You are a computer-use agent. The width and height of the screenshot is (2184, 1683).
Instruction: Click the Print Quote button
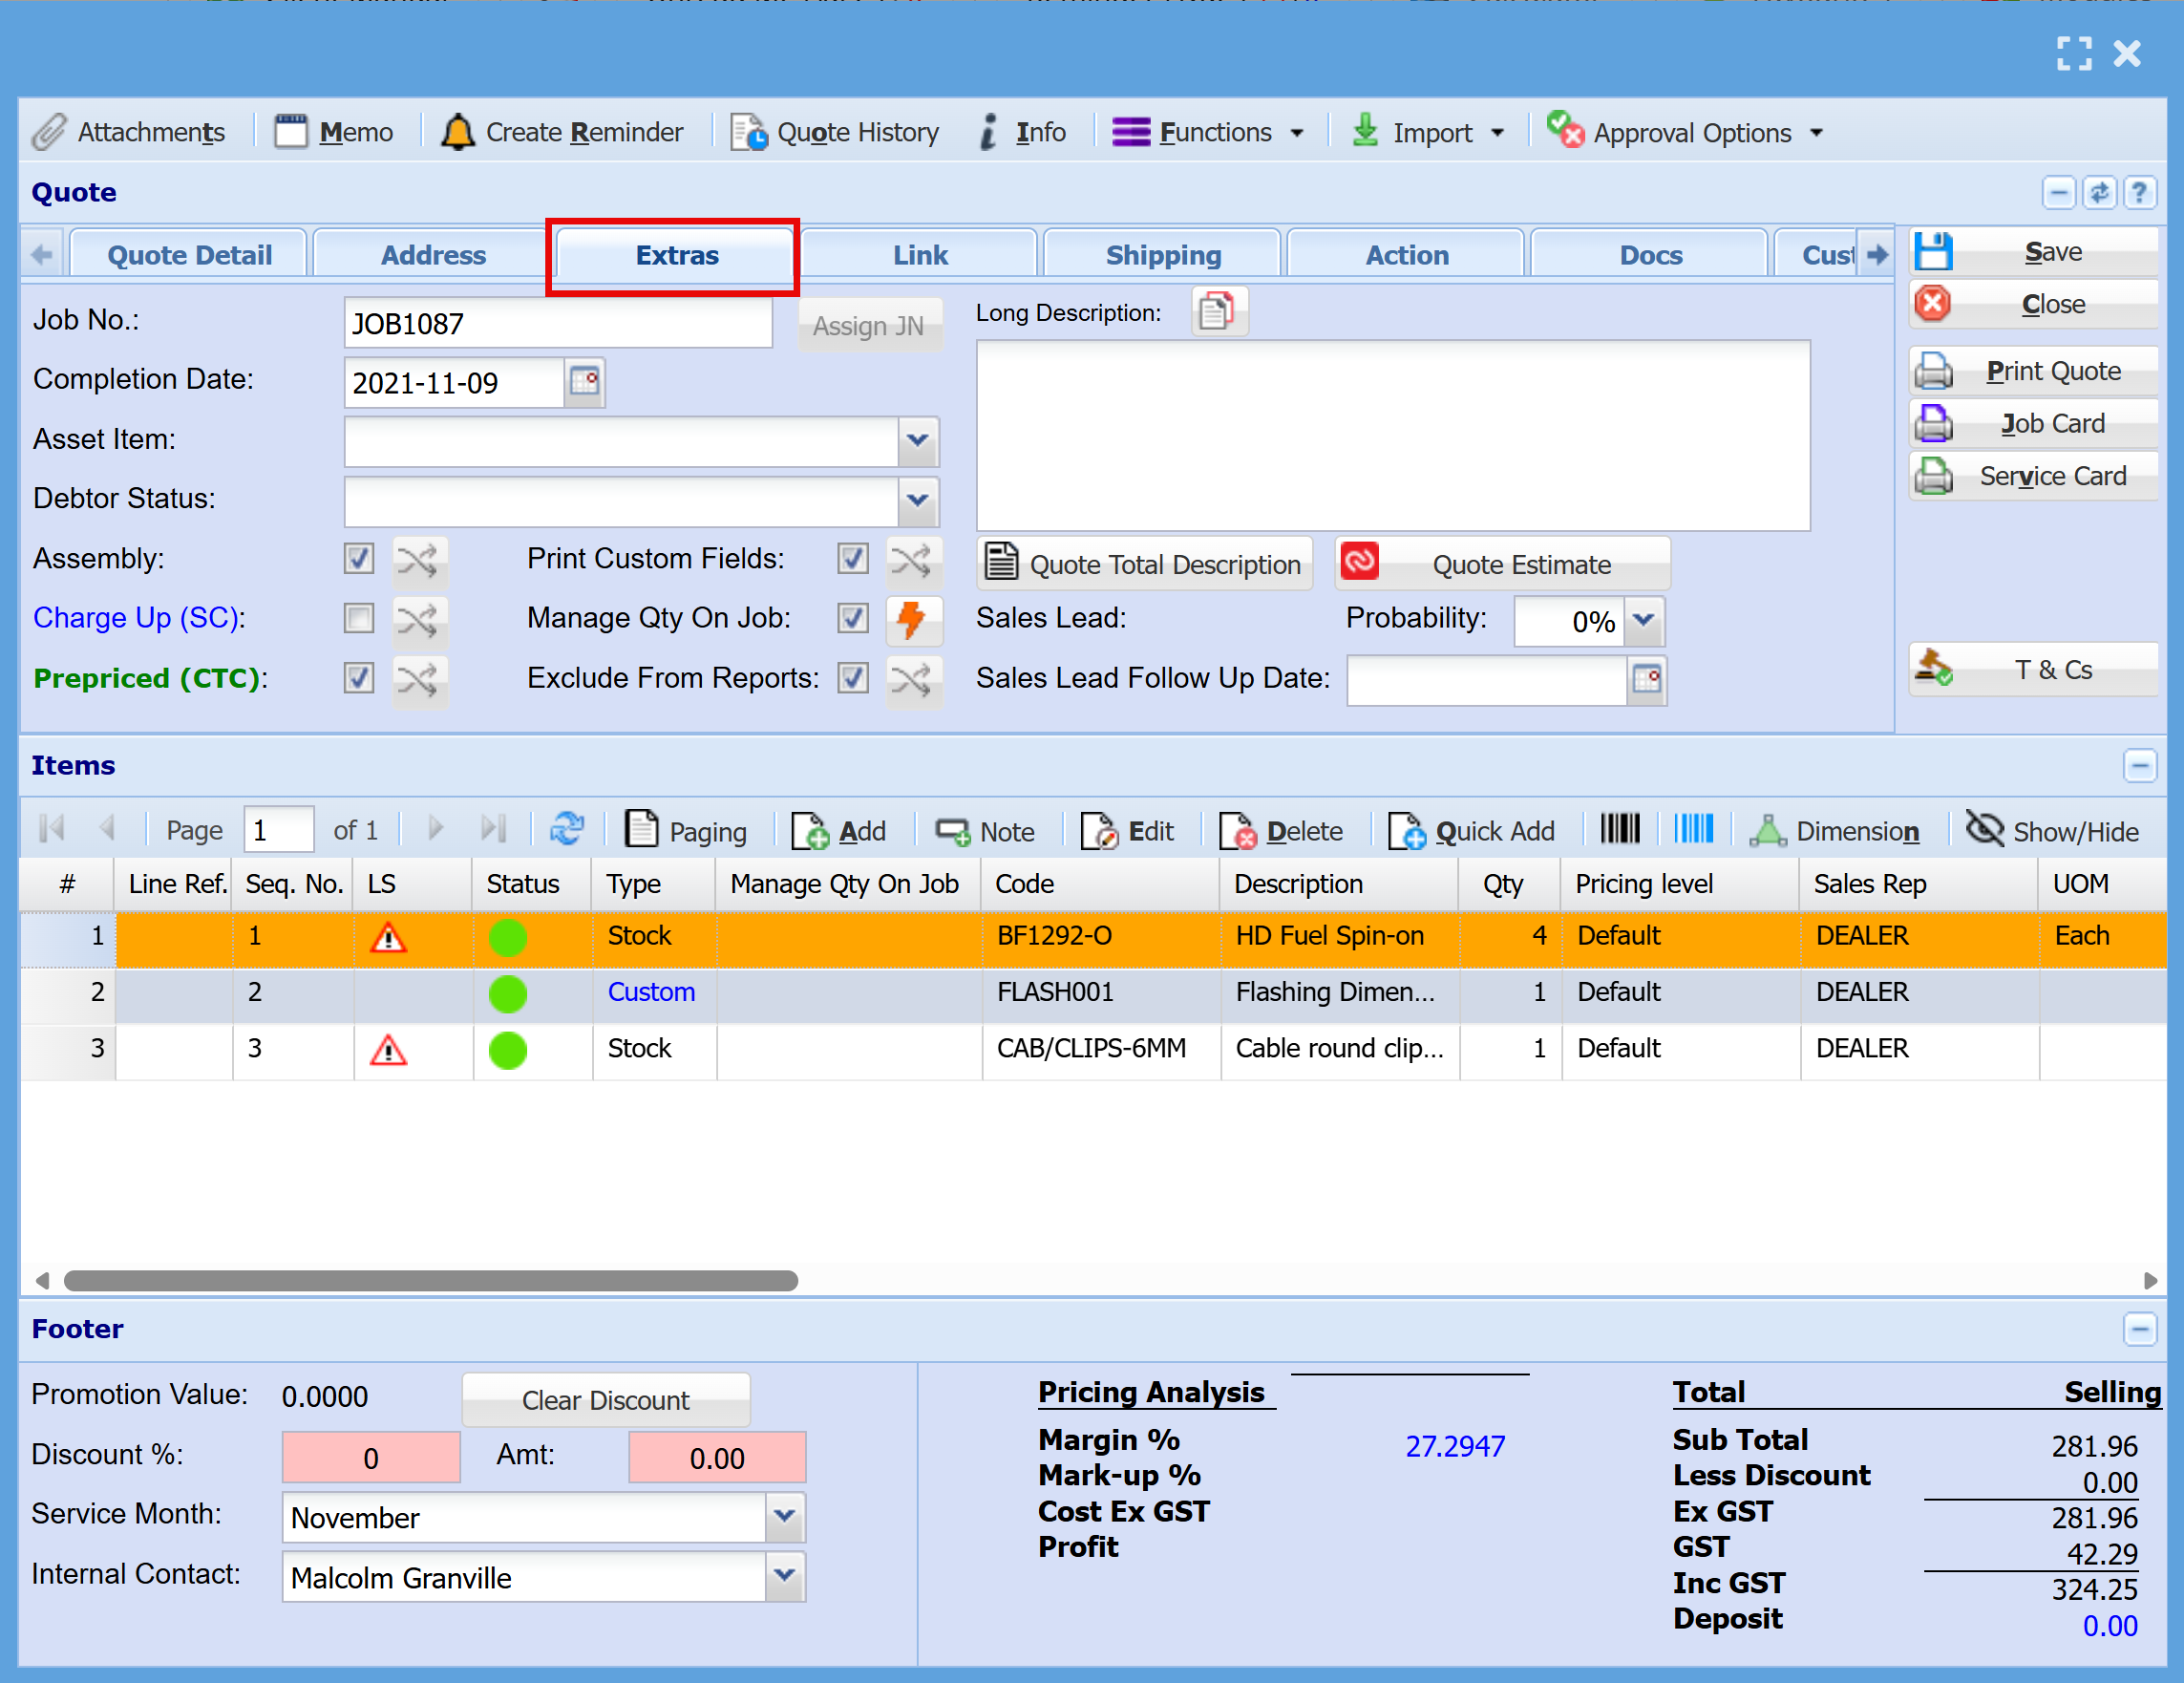pyautogui.click(x=2034, y=371)
